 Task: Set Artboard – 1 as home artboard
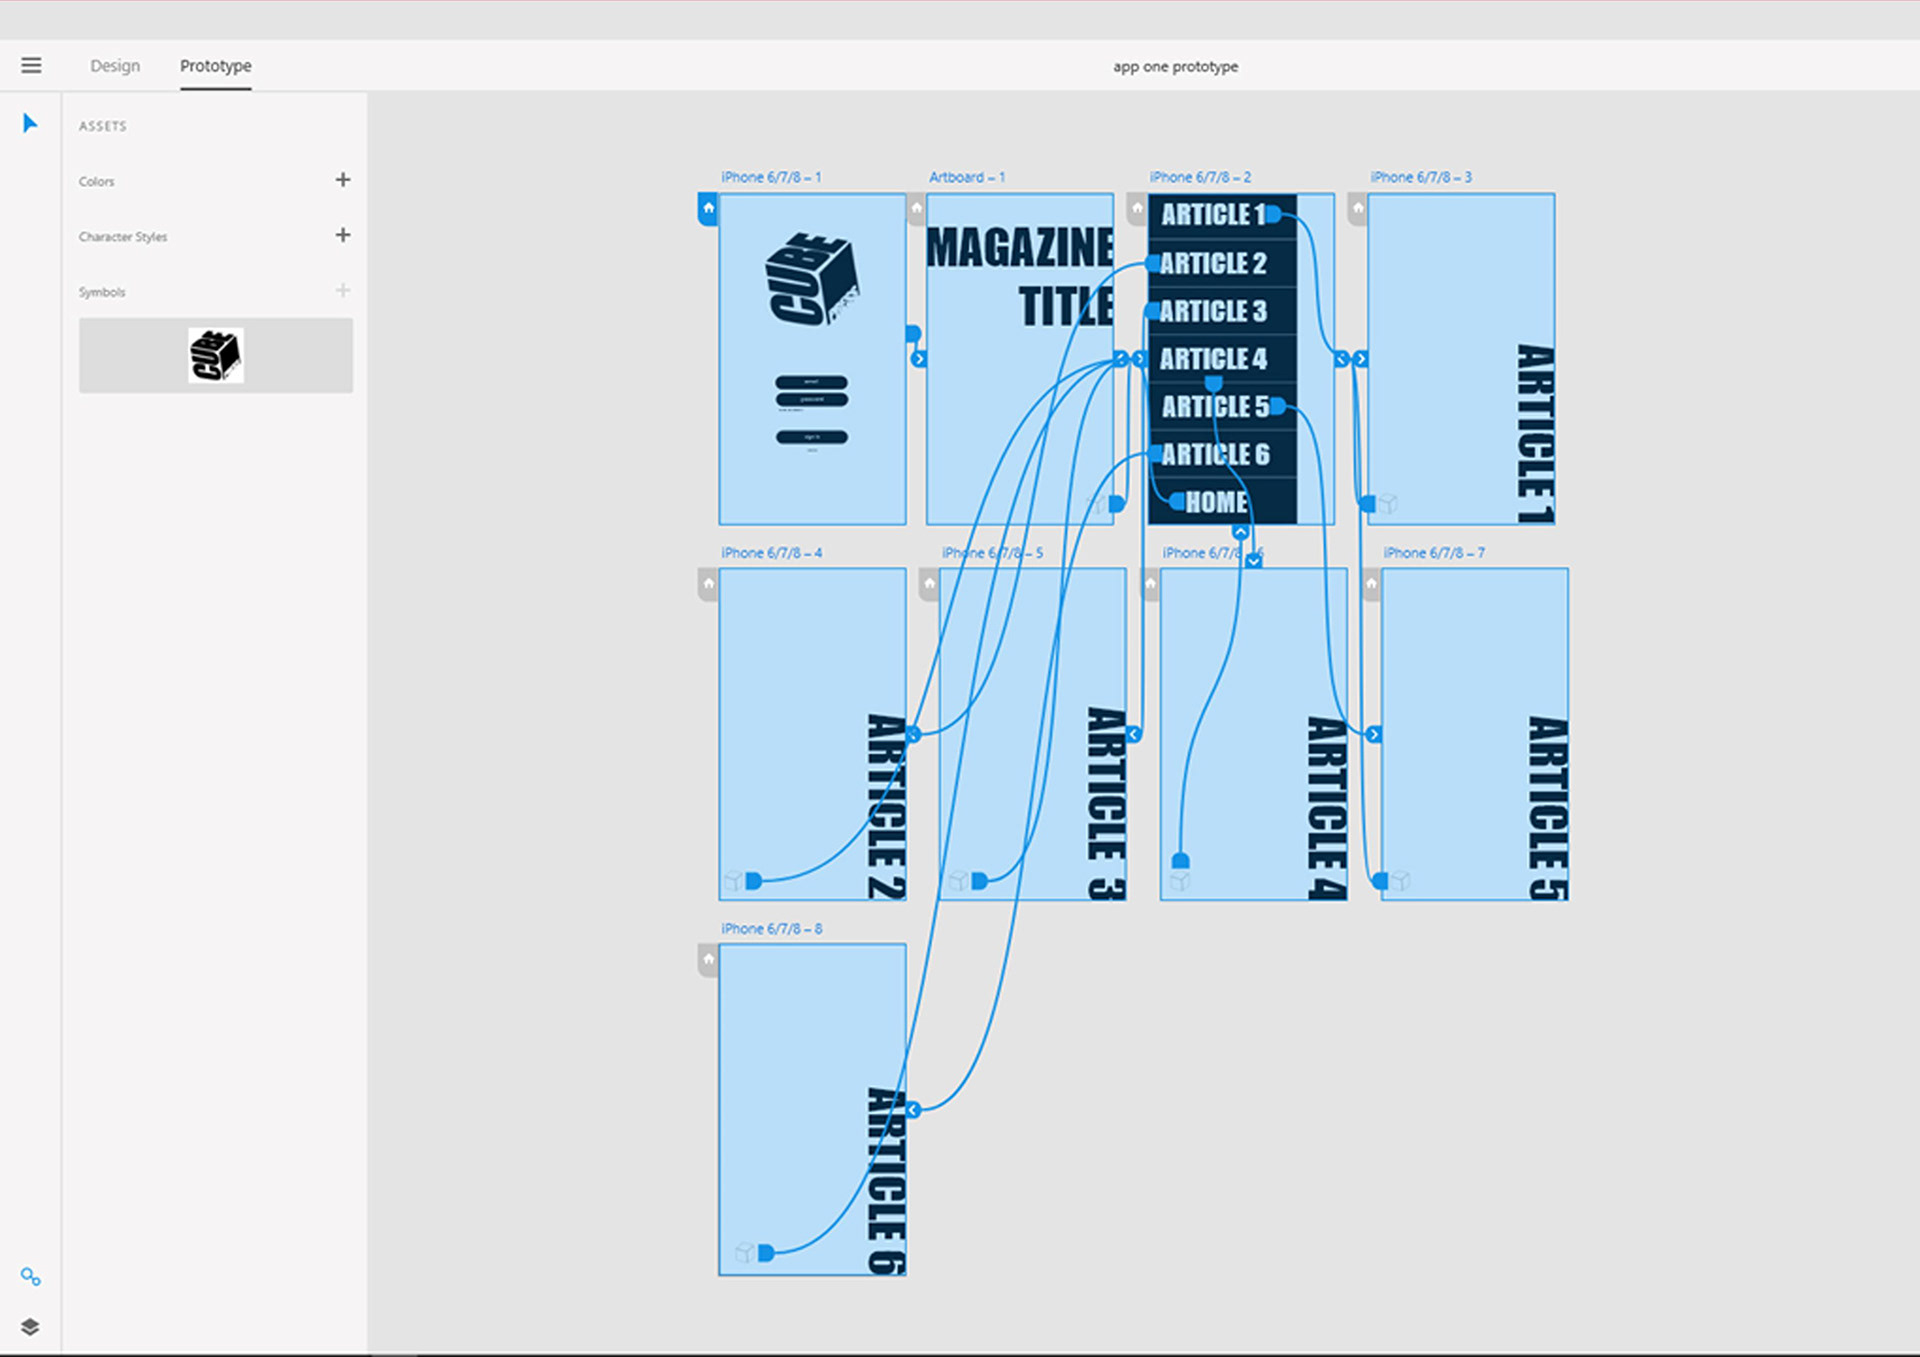(x=916, y=209)
